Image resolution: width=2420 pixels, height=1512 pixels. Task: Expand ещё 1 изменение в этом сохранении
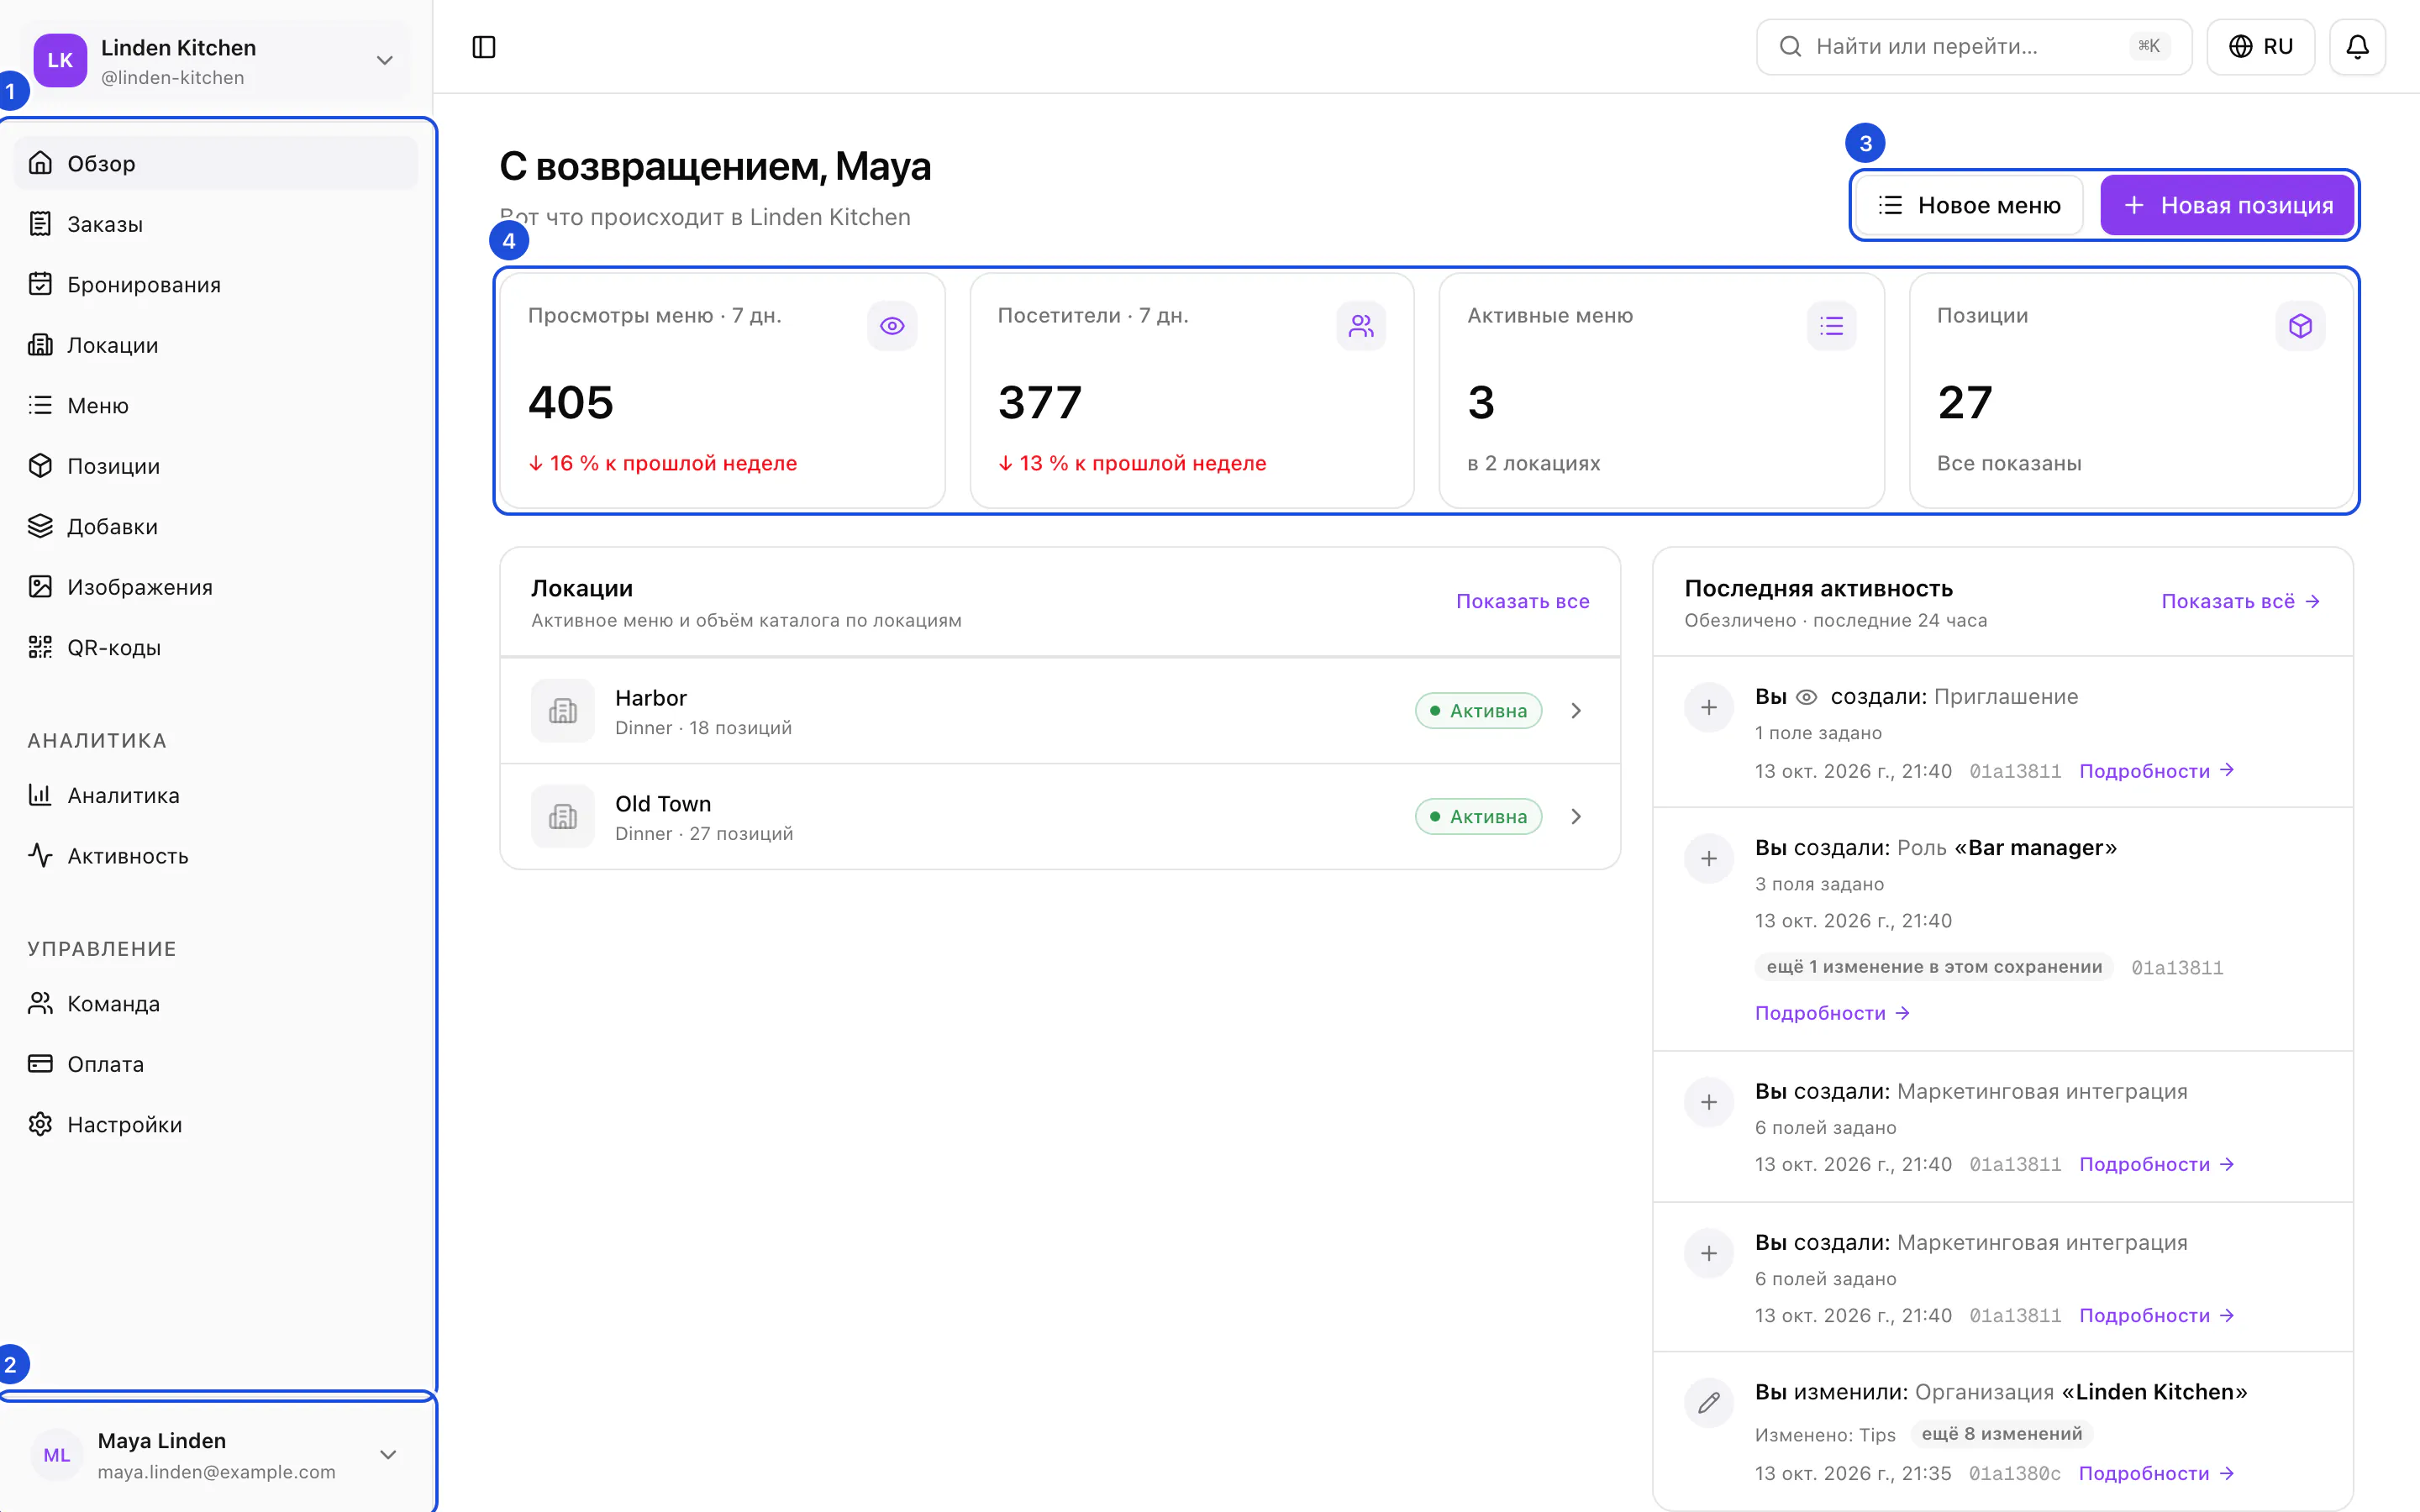coord(1934,967)
